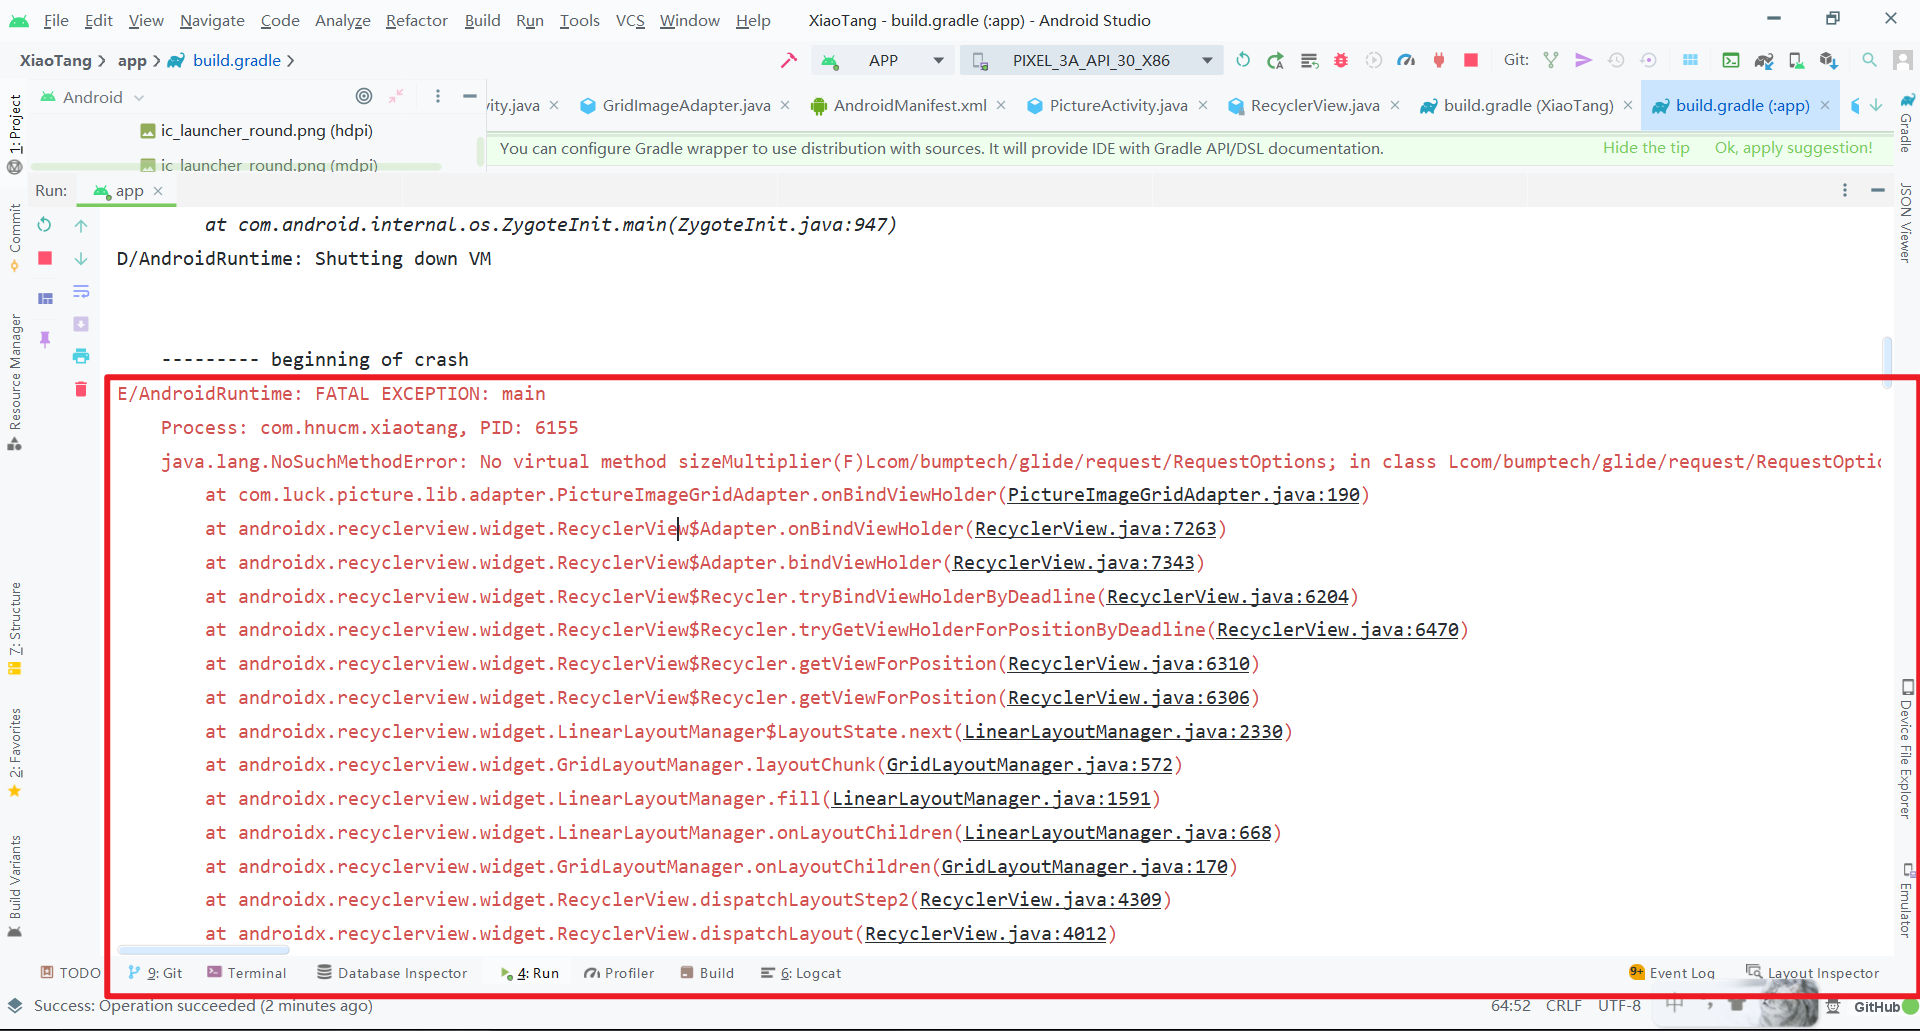
Task: Open Run panel options three-dot menu
Action: [1845, 190]
